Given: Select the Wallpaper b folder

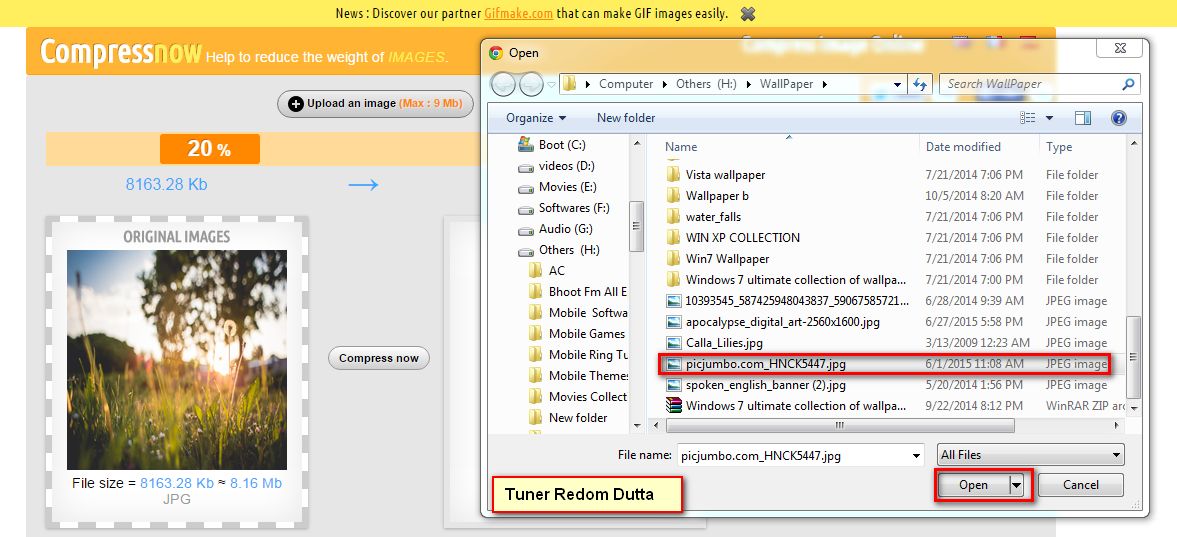Looking at the screenshot, I should 708,196.
